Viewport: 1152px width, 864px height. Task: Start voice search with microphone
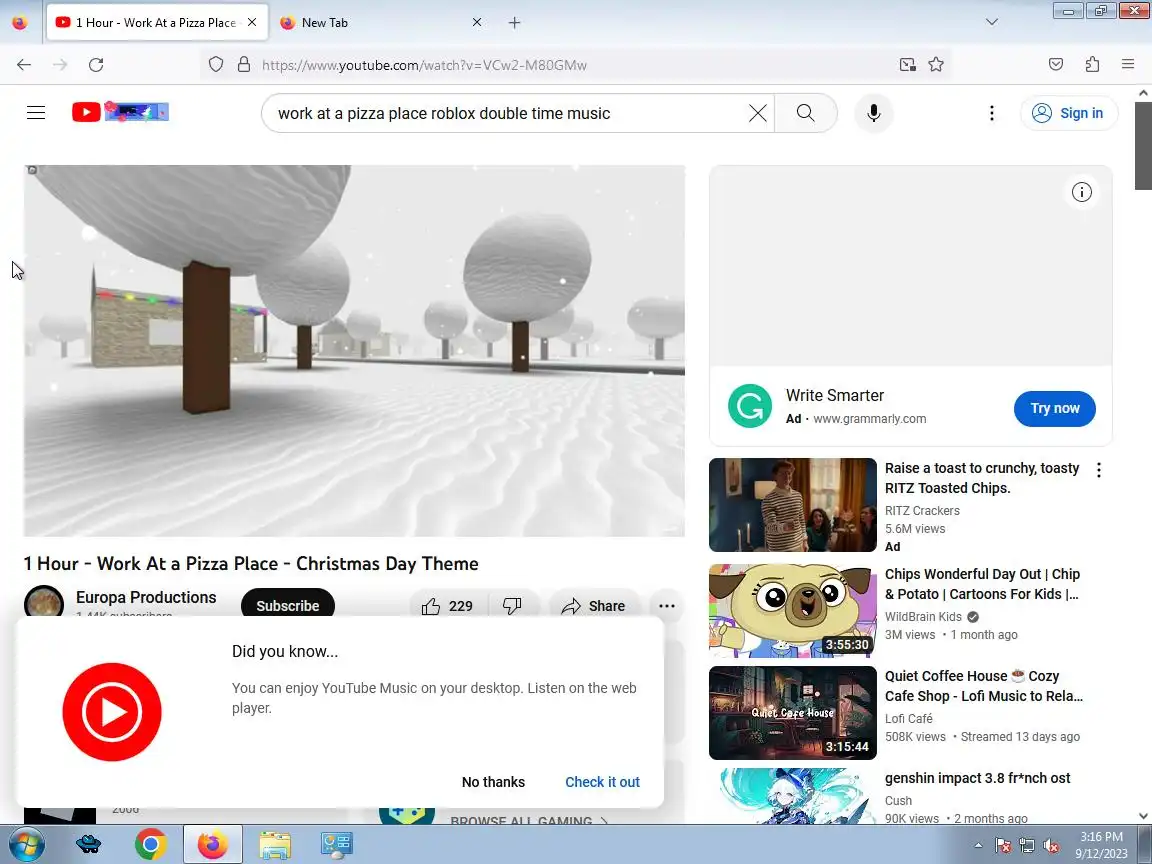click(x=874, y=113)
